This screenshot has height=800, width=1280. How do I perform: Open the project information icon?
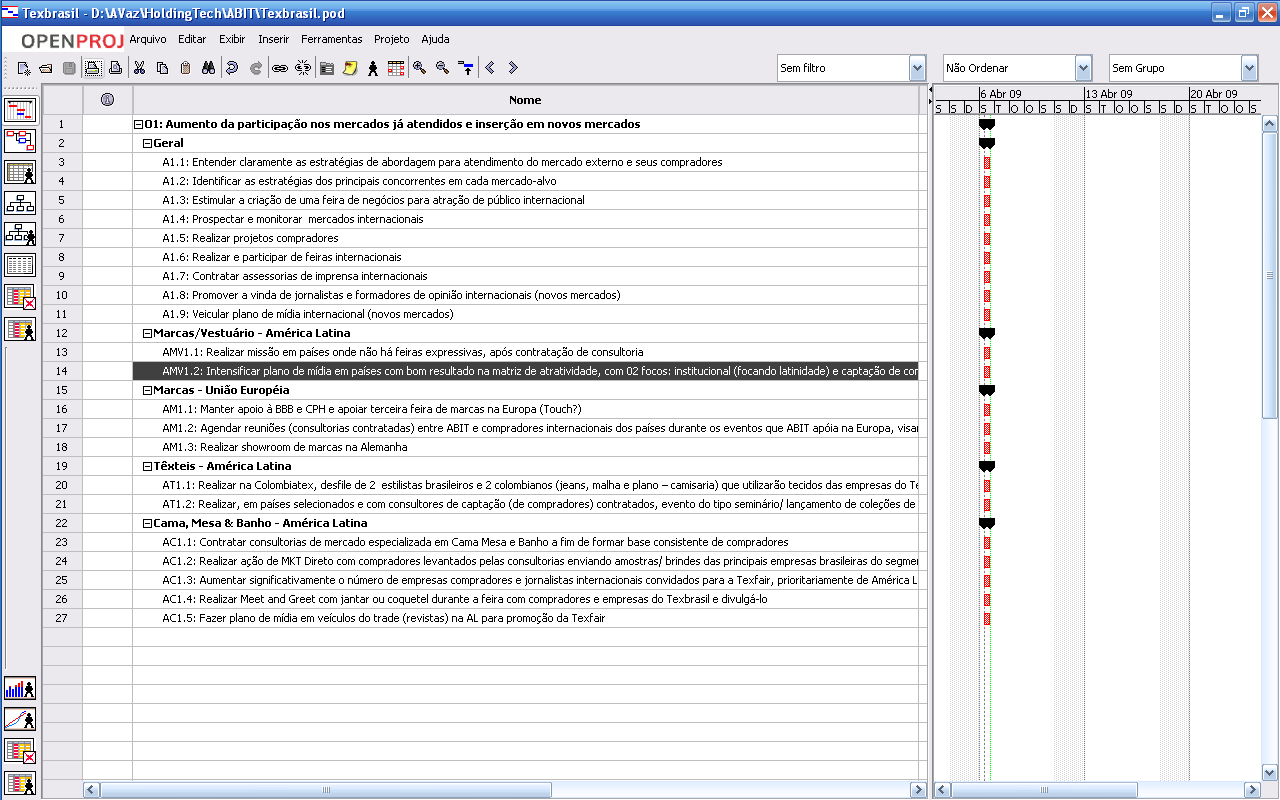[327, 68]
